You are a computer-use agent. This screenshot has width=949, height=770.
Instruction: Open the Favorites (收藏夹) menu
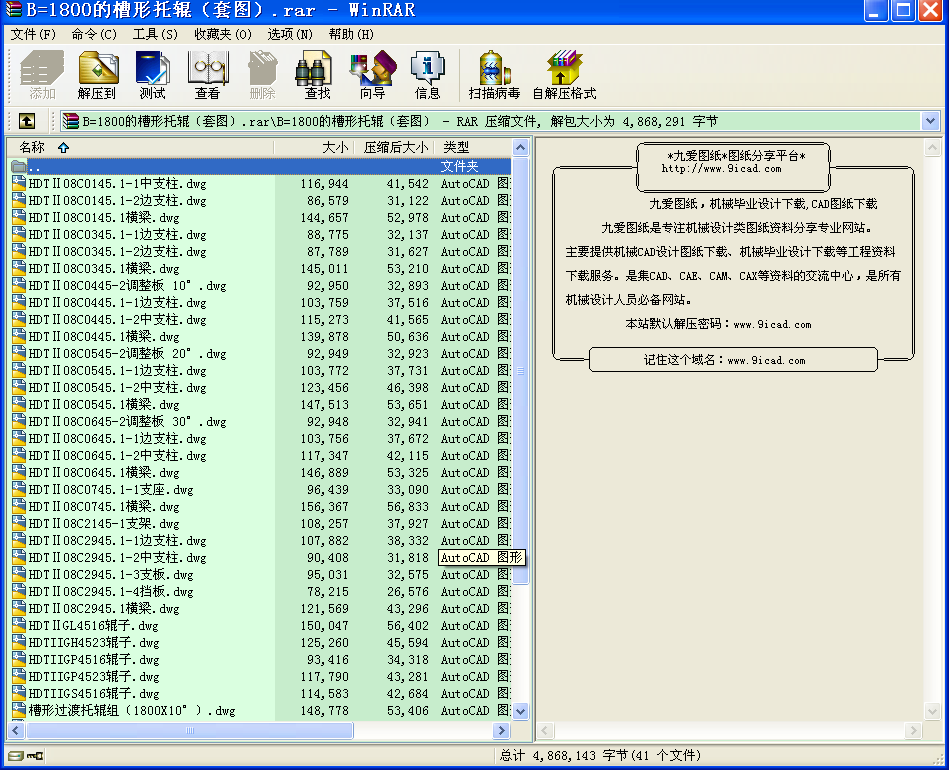pos(223,35)
